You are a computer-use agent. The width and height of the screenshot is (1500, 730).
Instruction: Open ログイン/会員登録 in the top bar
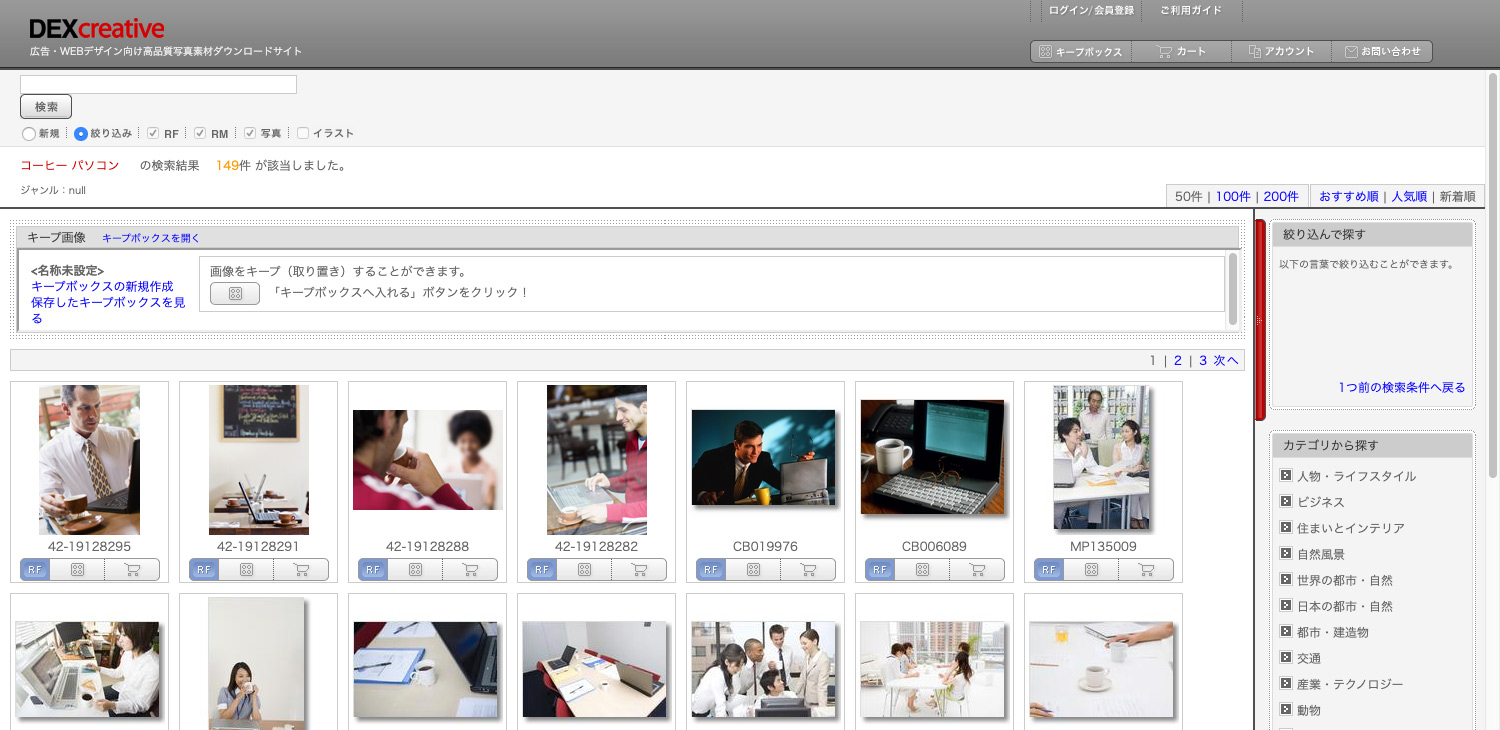click(x=1091, y=10)
